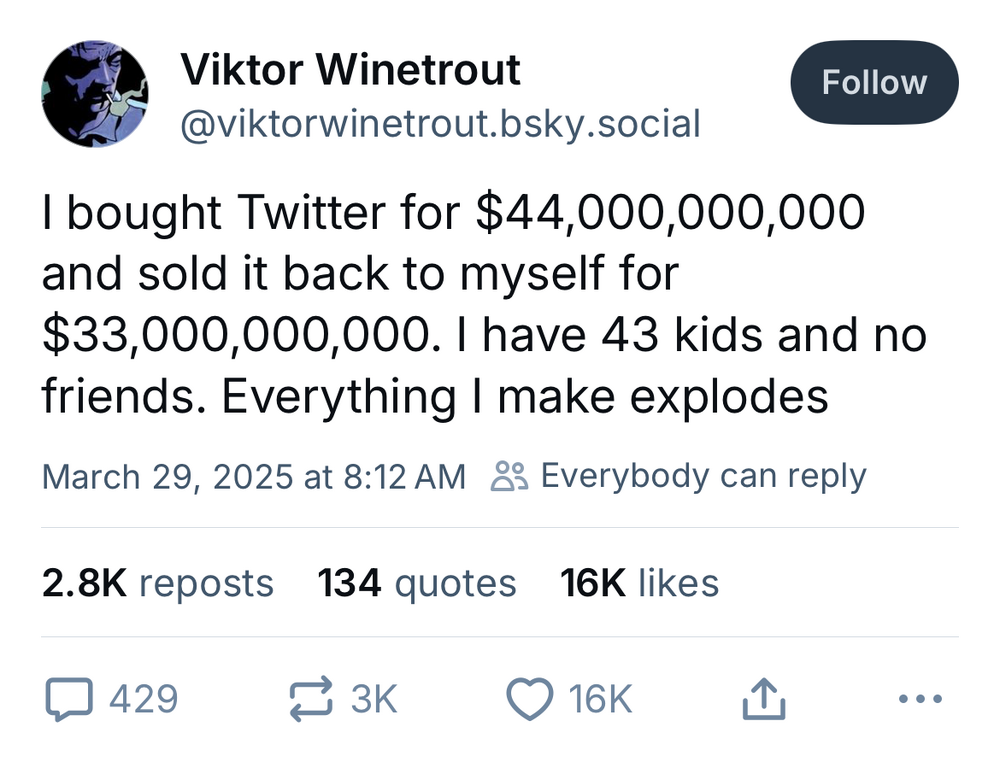1000x762 pixels.
Task: Click the Viktor Winetrout display name
Action: click(x=350, y=70)
